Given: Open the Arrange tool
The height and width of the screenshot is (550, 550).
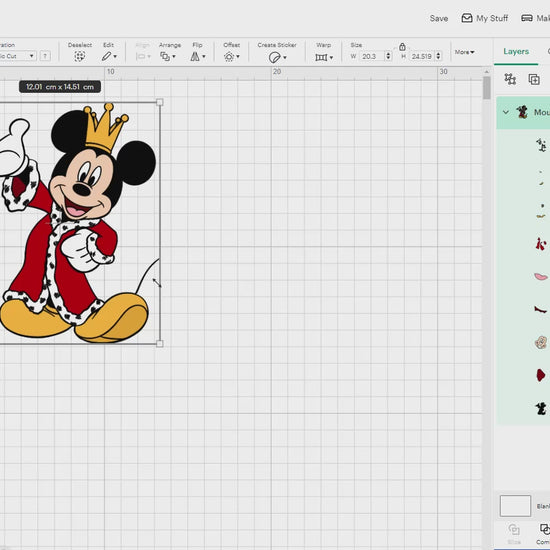Looking at the screenshot, I should click(165, 56).
